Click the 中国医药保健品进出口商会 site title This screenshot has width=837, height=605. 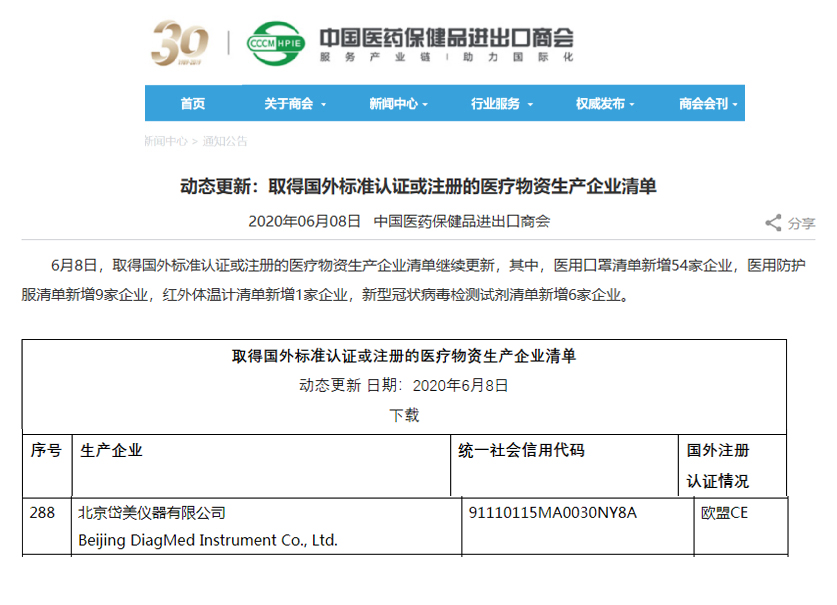point(446,37)
